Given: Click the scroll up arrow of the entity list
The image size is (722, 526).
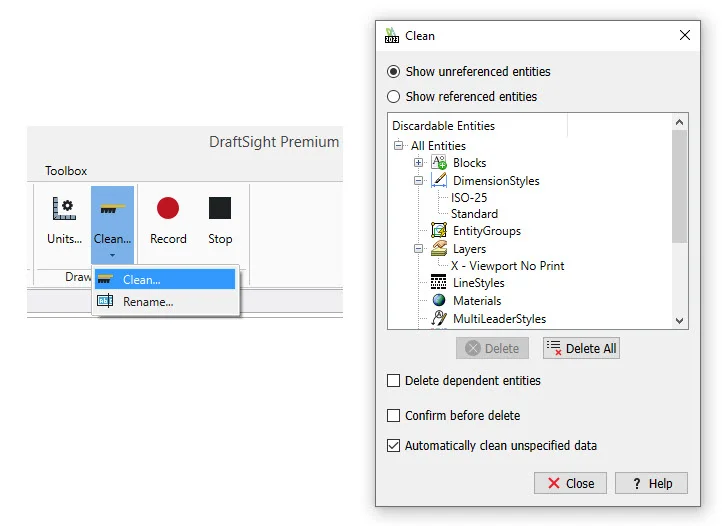Looking at the screenshot, I should [679, 122].
